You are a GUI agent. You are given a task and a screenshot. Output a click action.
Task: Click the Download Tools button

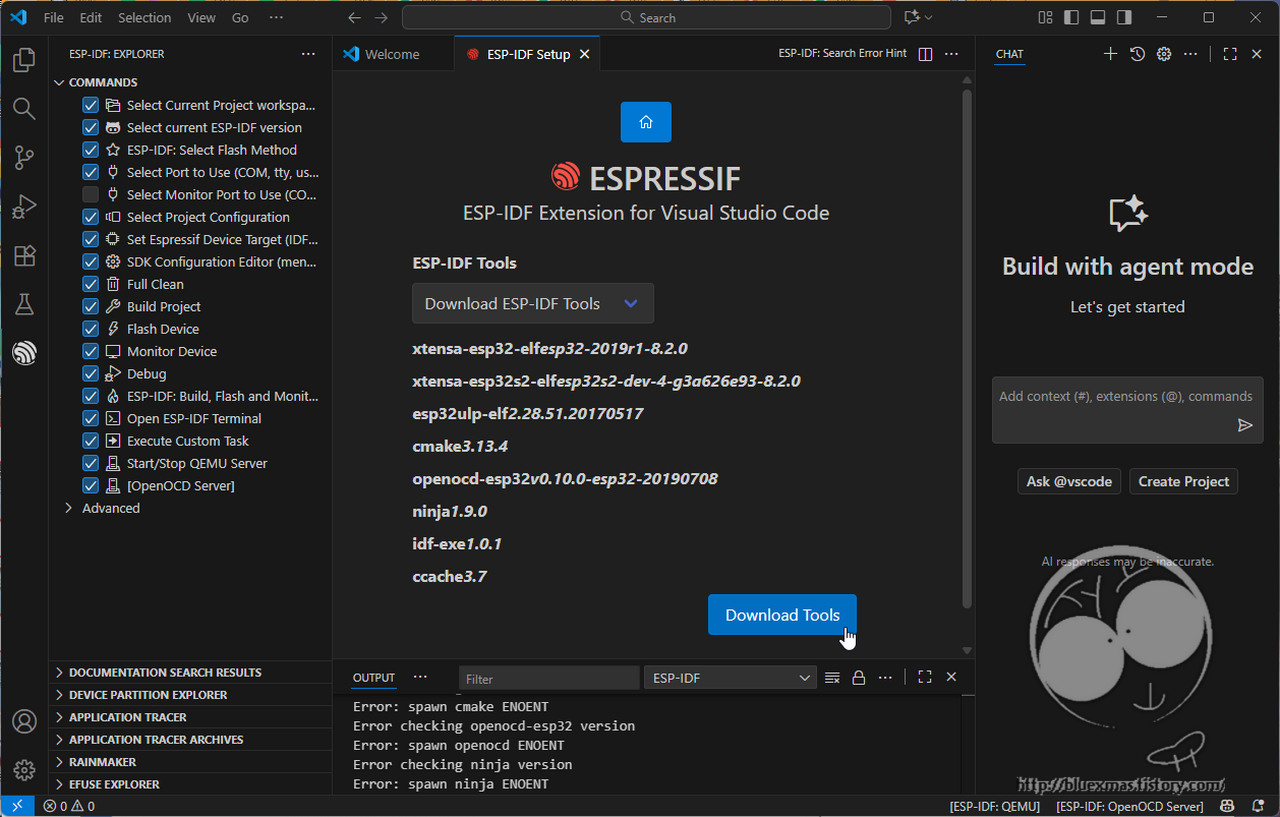[782, 614]
